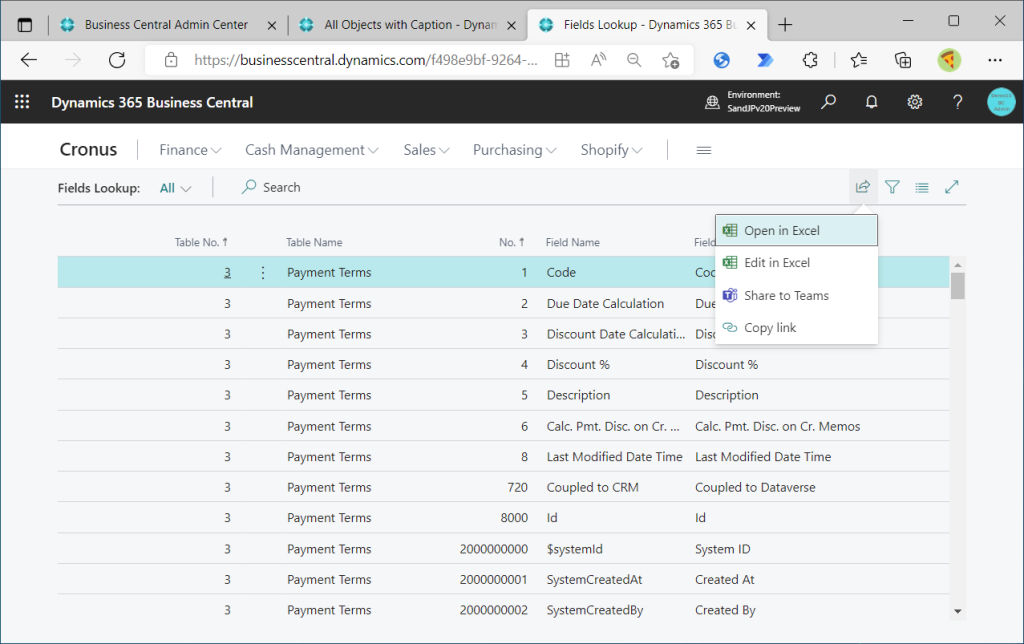This screenshot has height=644, width=1024.
Task: Sort by the Table Name column header
Action: point(314,242)
